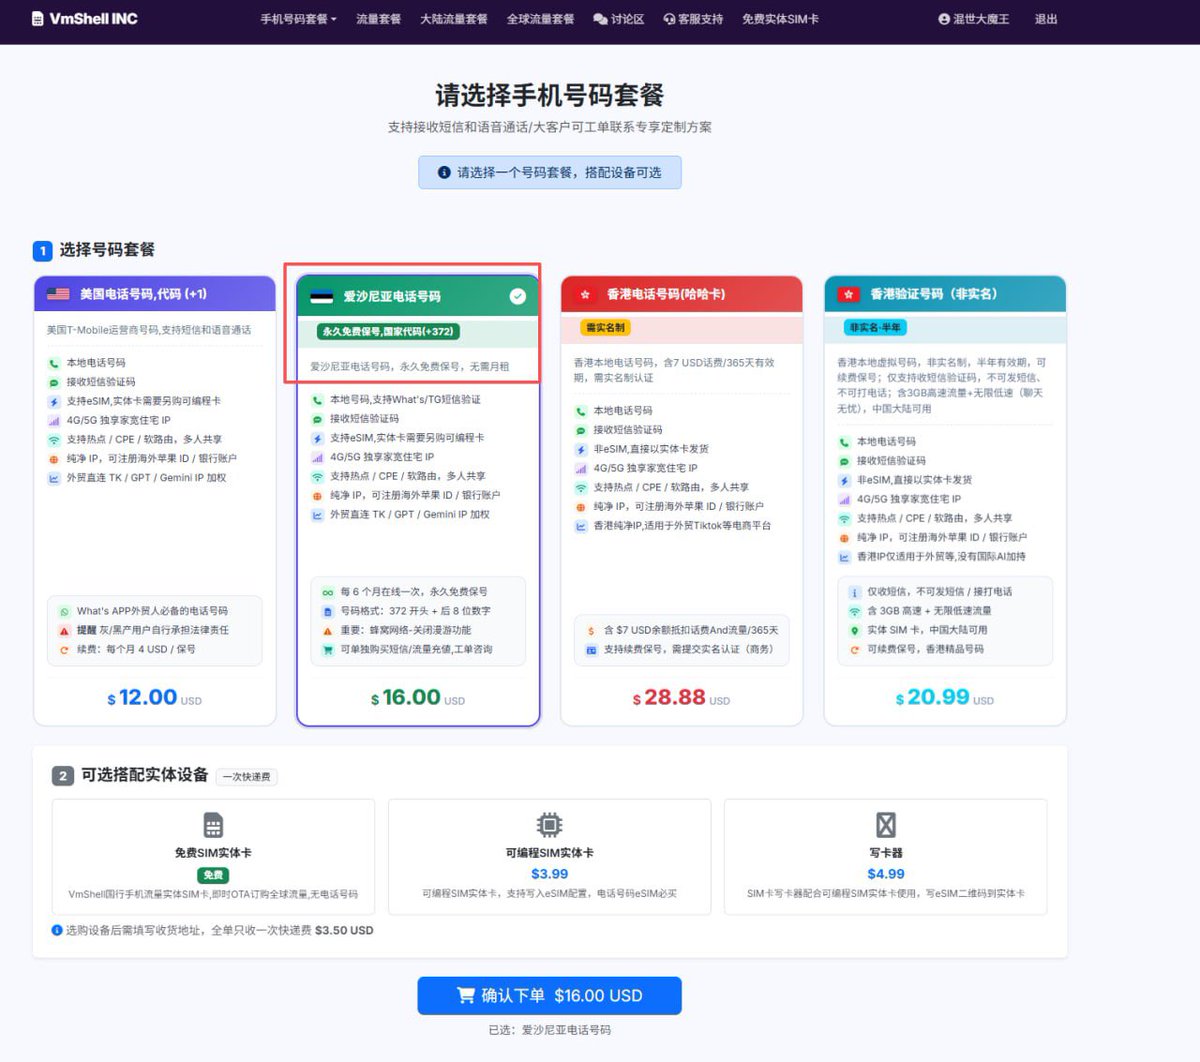Select the 可编程SIM实体卡 device option
This screenshot has width=1200, height=1062.
coord(549,857)
